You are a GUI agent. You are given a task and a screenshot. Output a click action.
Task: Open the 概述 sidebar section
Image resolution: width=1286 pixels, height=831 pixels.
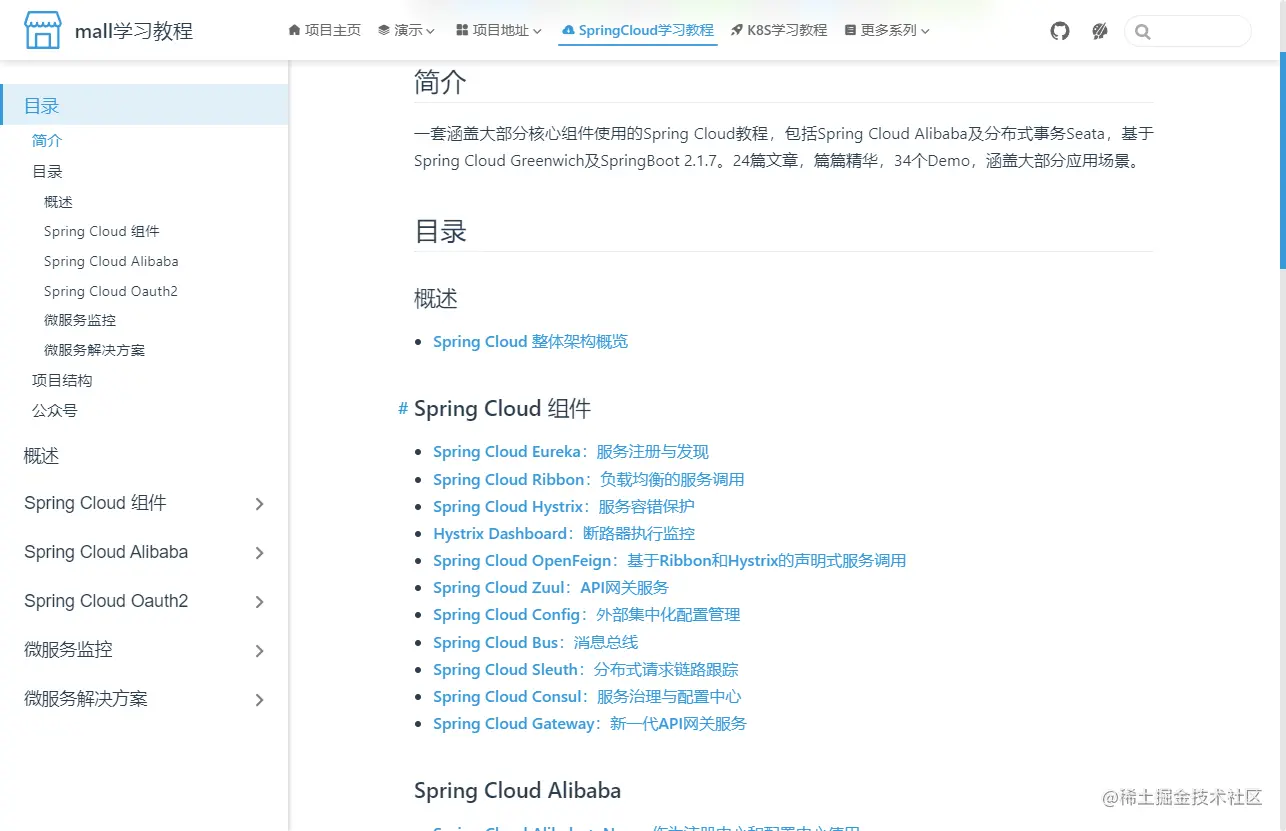click(42, 456)
